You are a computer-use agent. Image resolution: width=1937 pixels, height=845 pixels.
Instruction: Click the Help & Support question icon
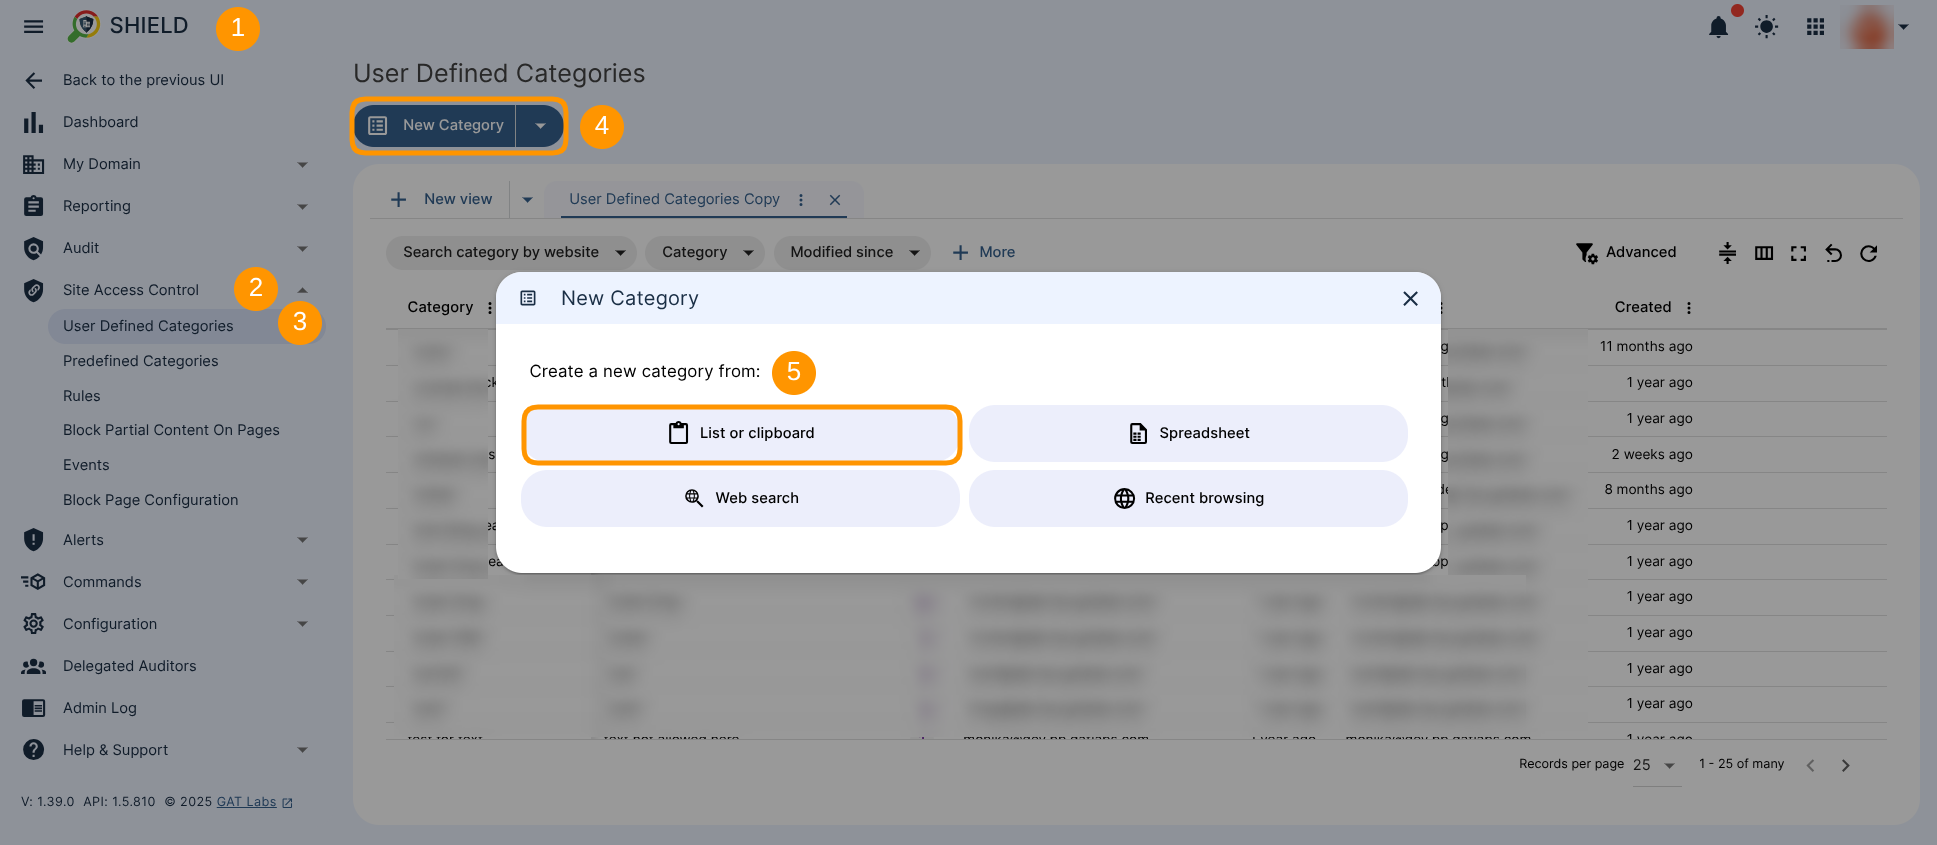coord(34,750)
